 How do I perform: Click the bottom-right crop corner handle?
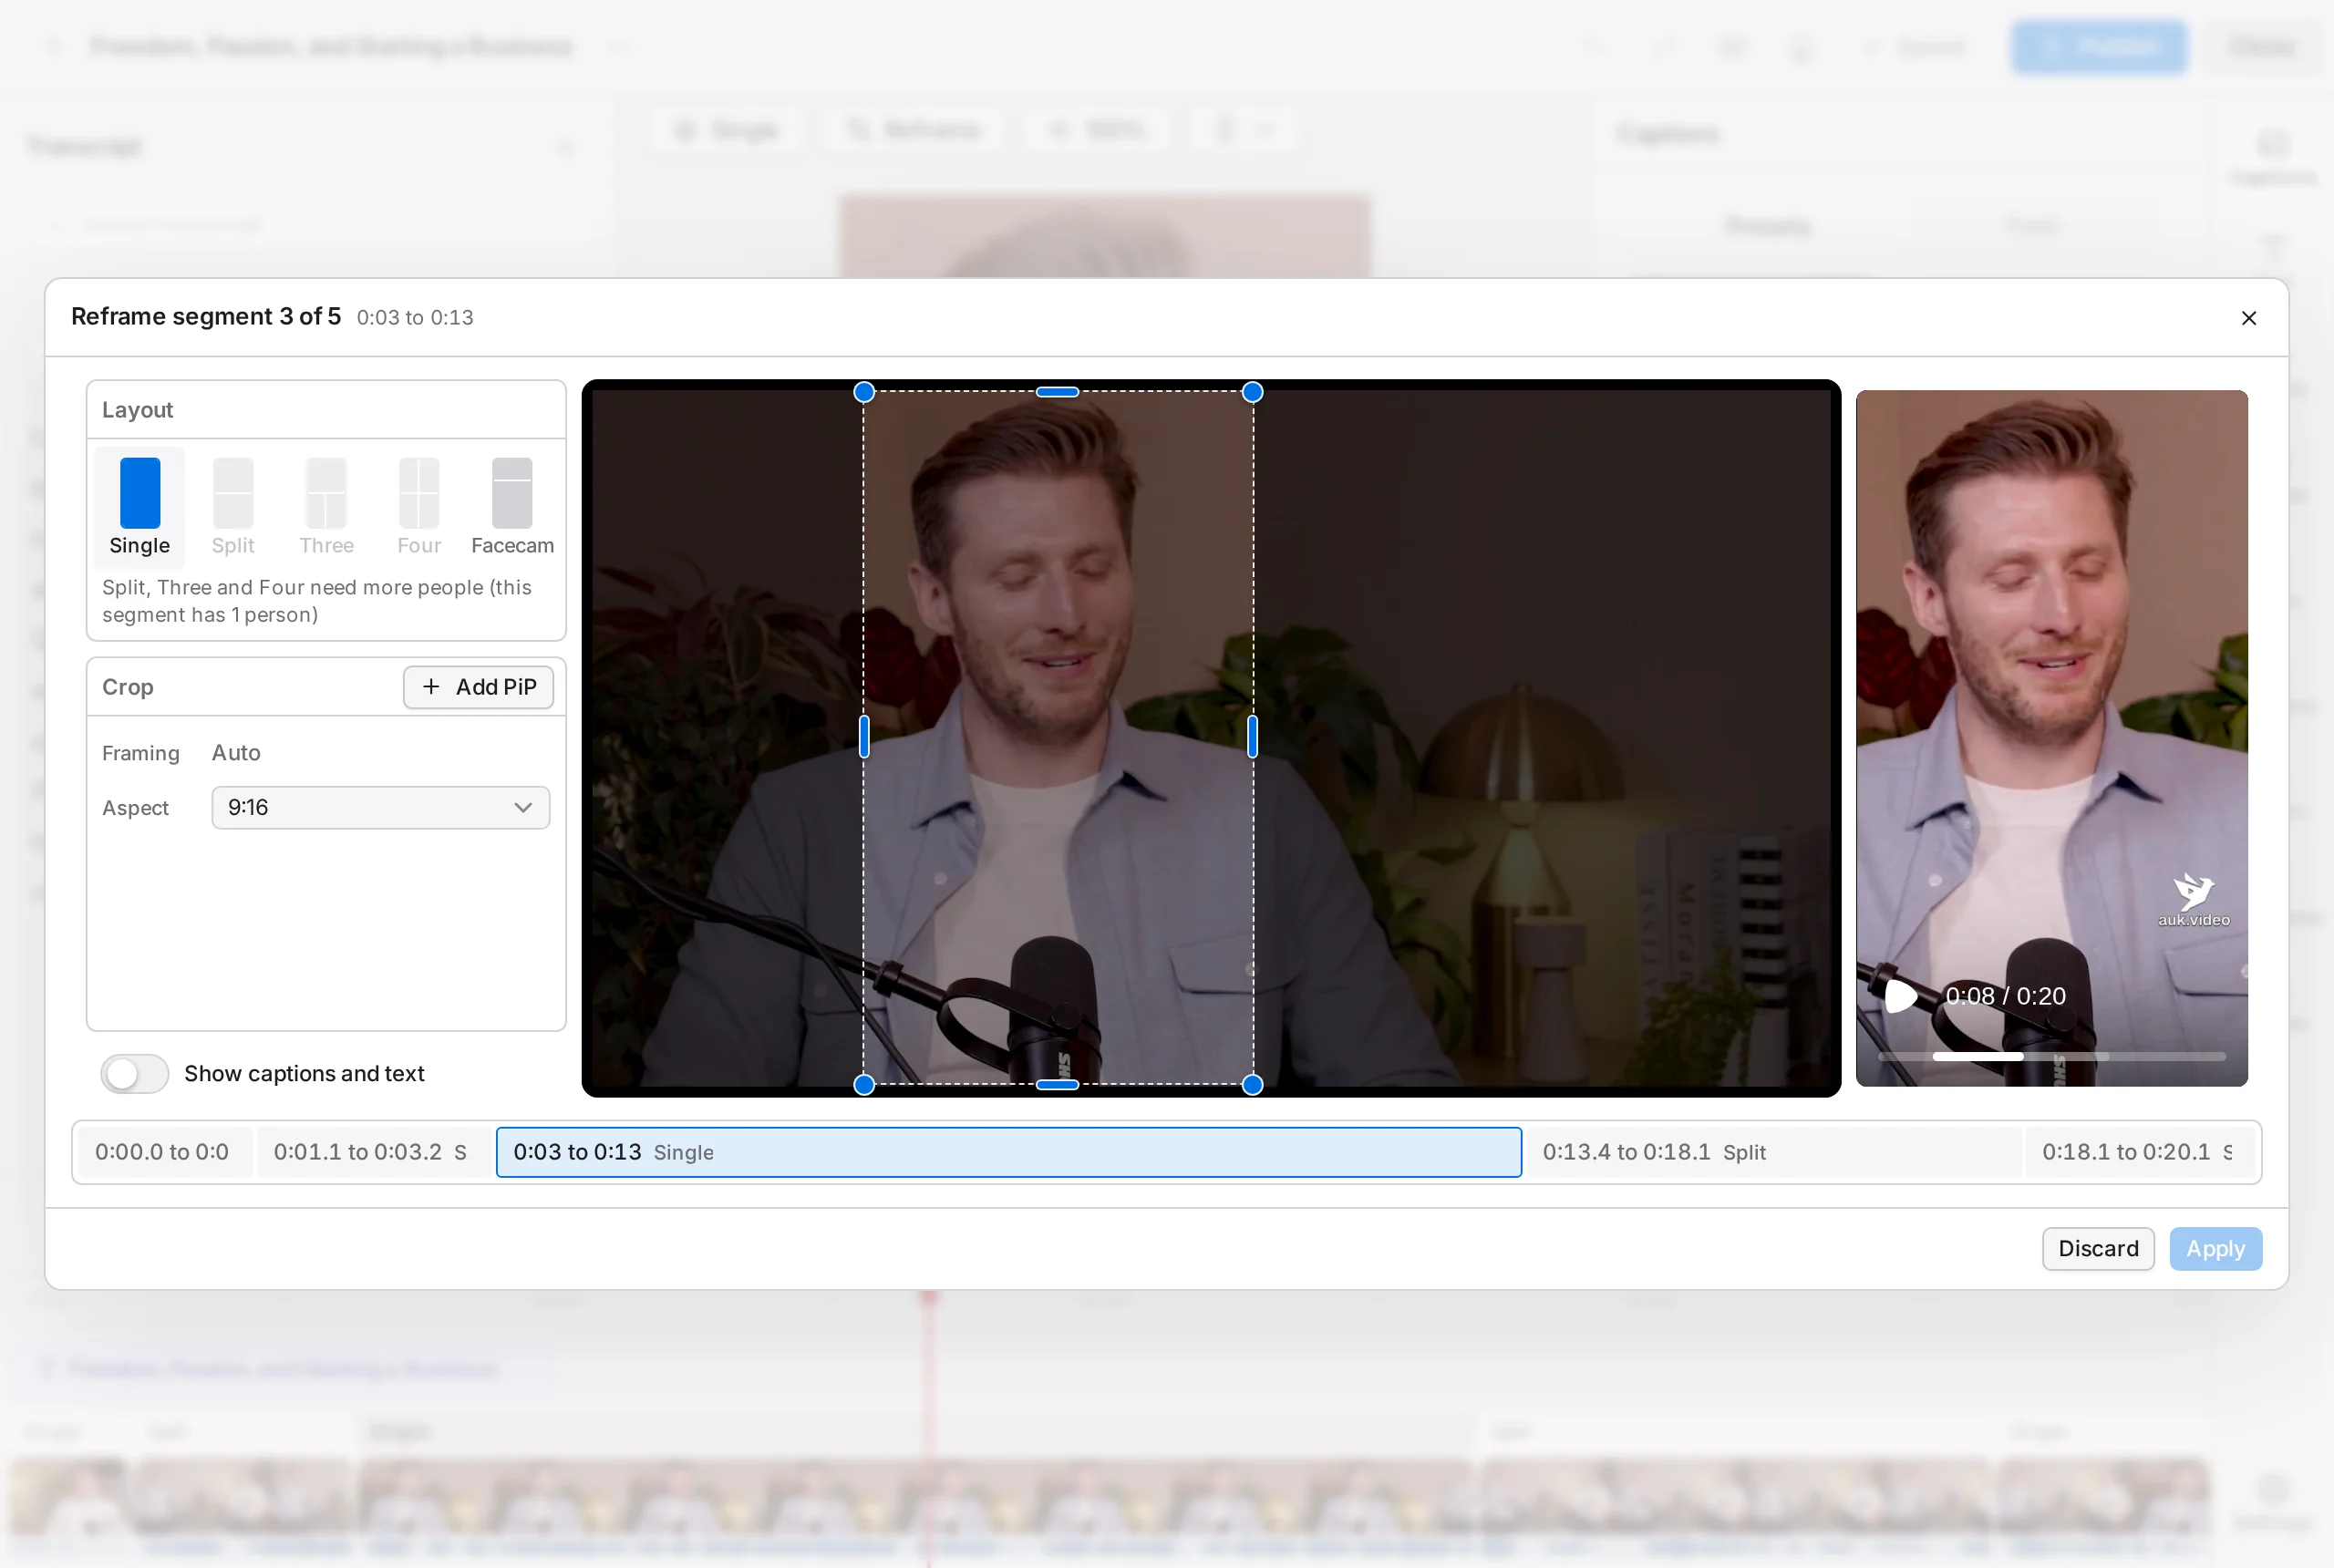pos(1252,1084)
